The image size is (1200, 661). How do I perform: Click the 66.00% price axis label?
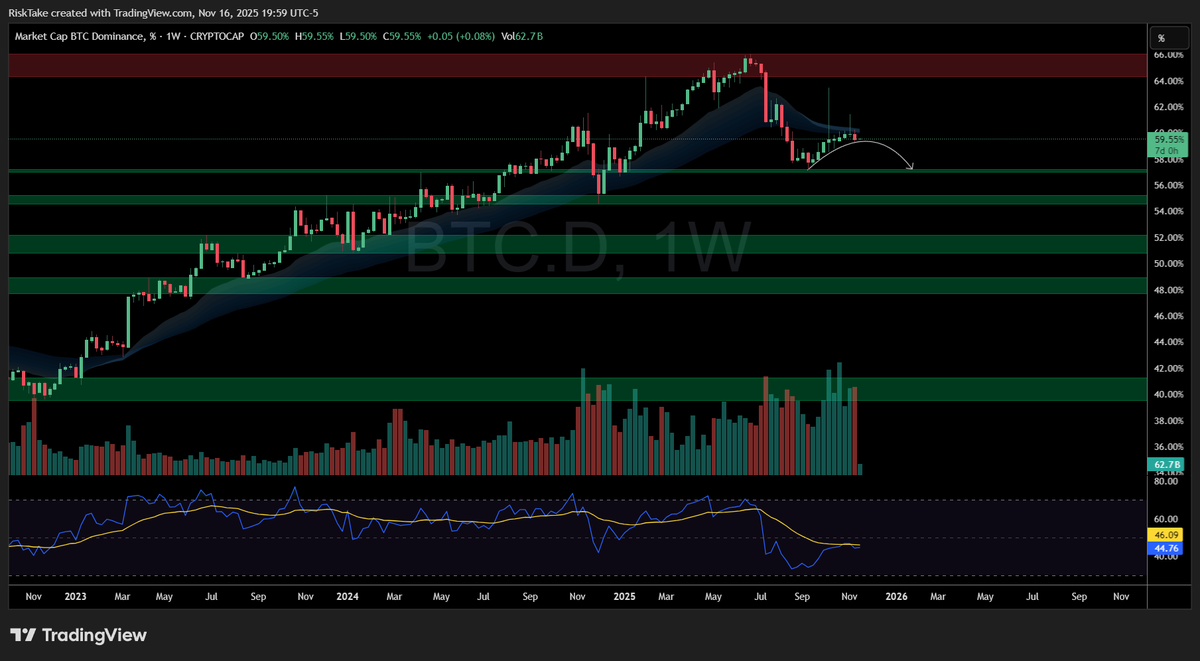pyautogui.click(x=1169, y=55)
